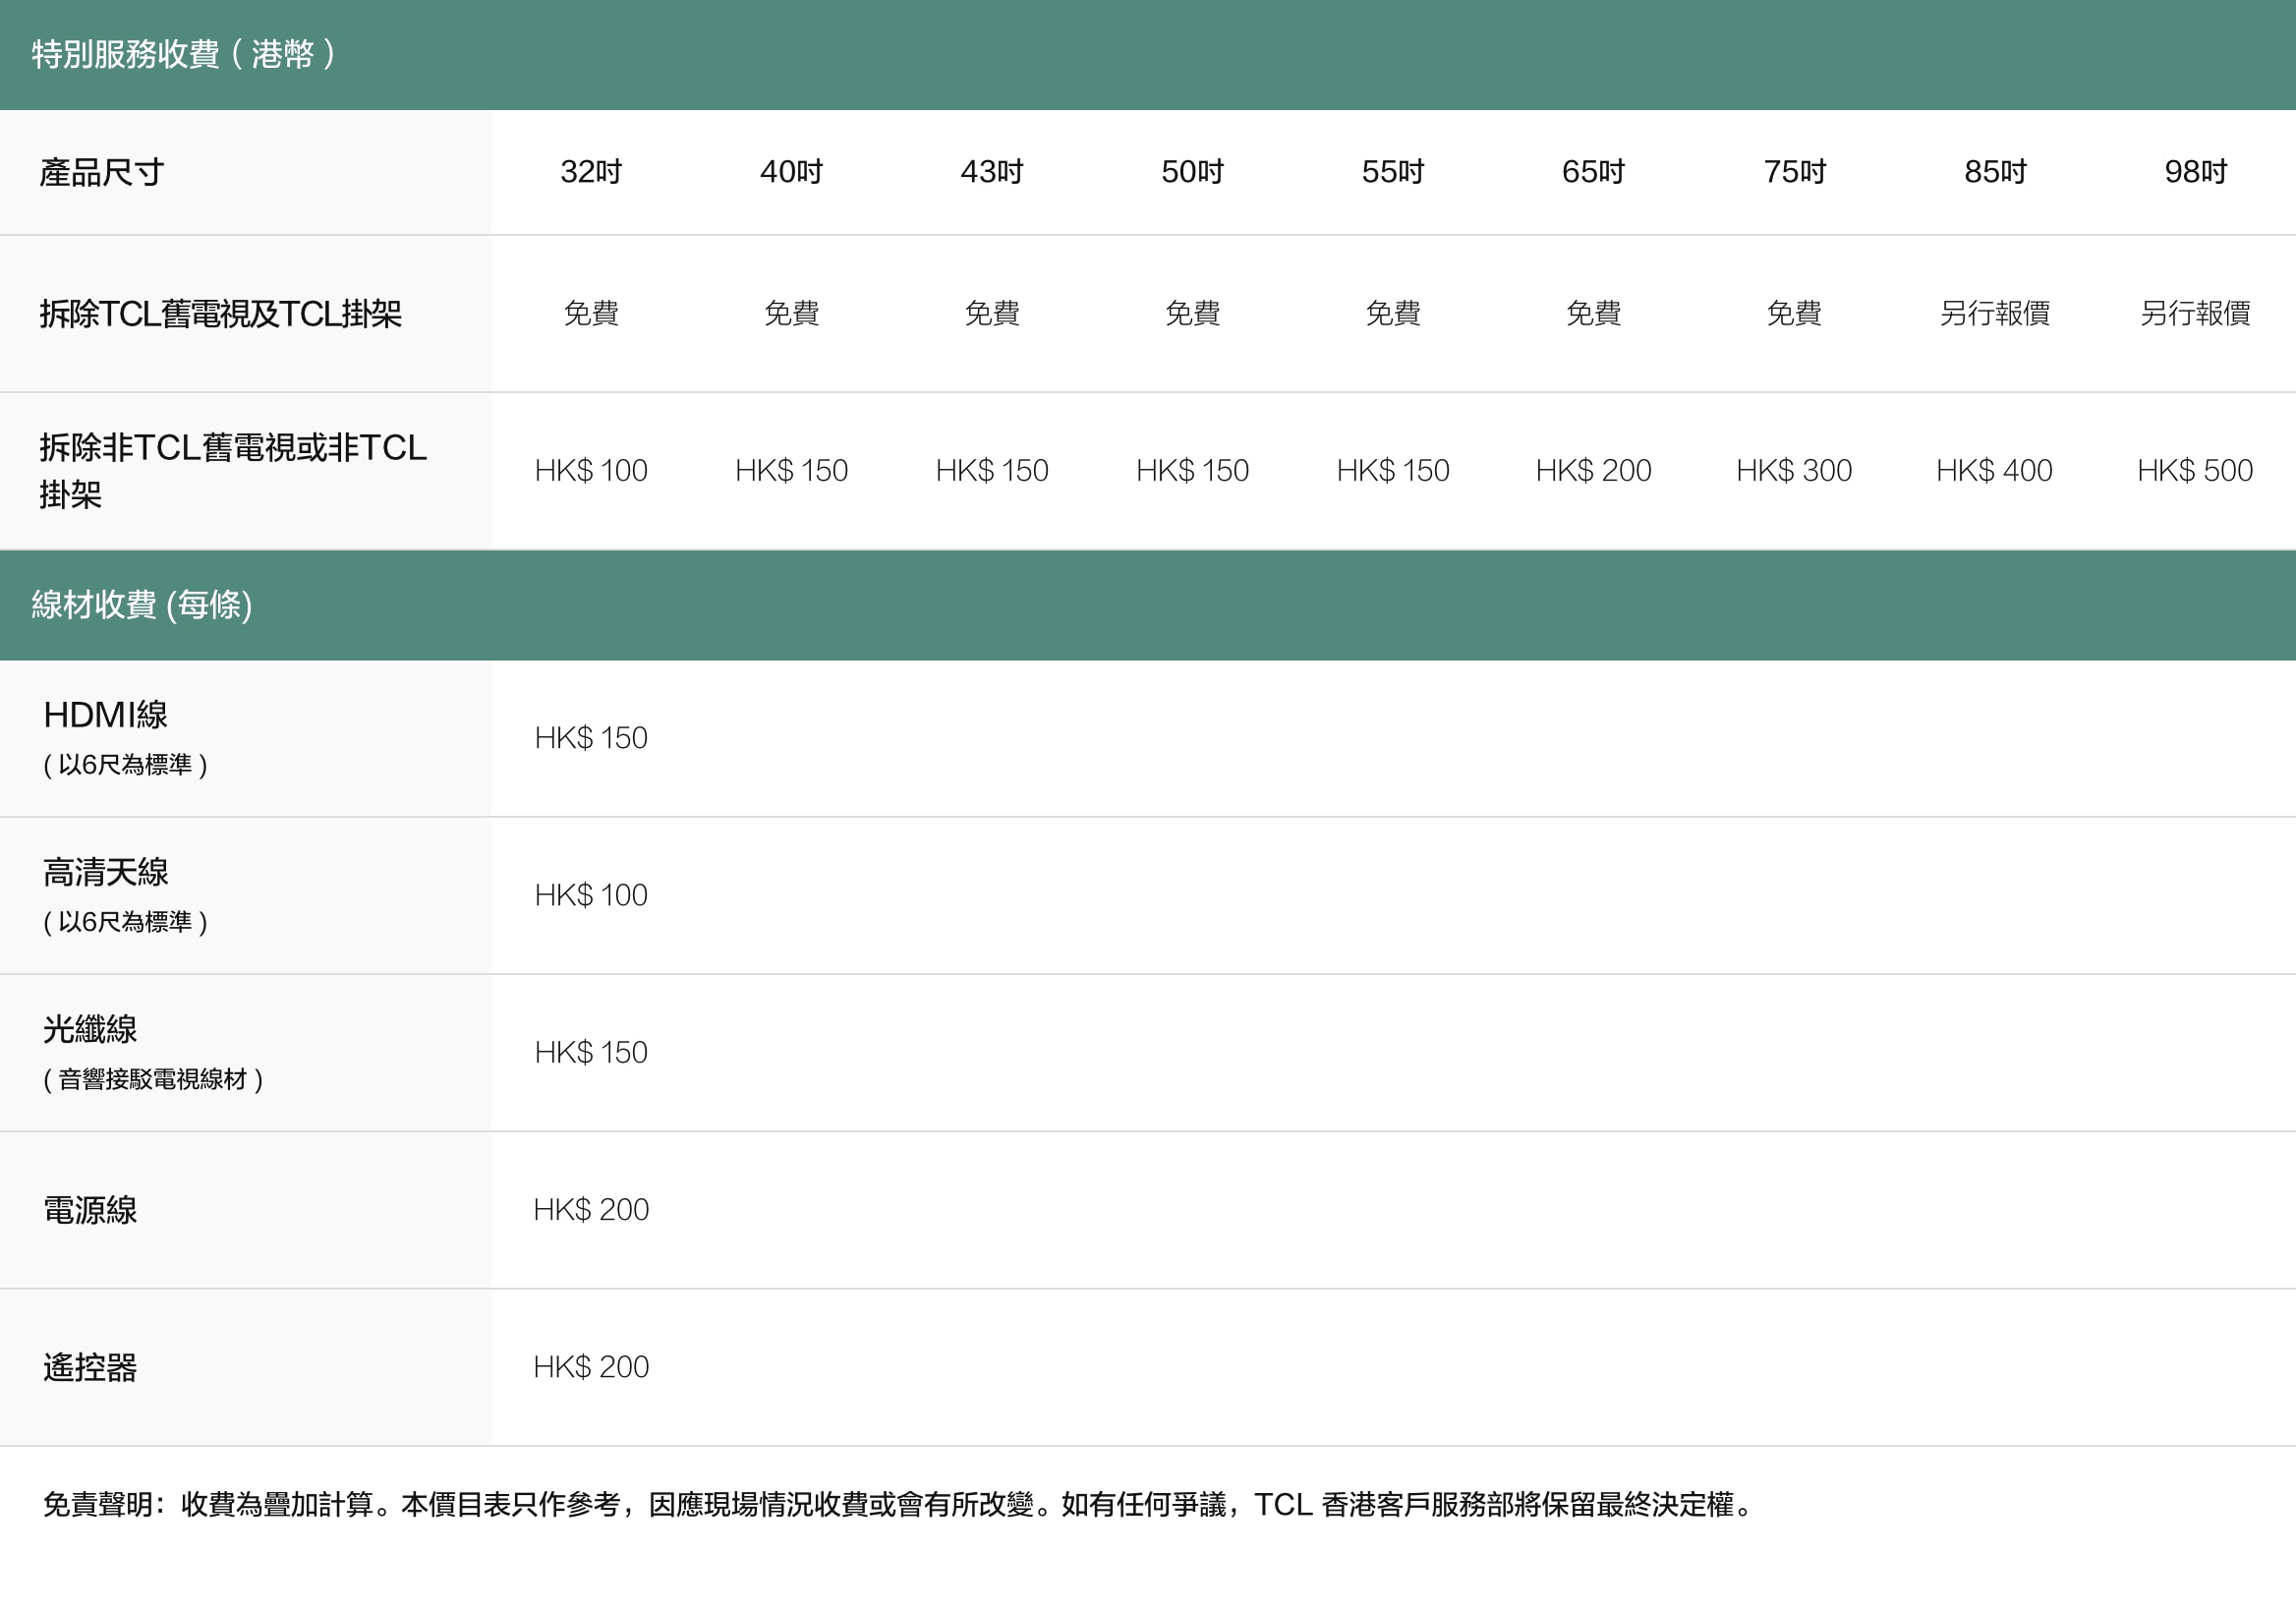The width and height of the screenshot is (2296, 1612).
Task: Select the 65吋 size column header
Action: pyautogui.click(x=1593, y=172)
